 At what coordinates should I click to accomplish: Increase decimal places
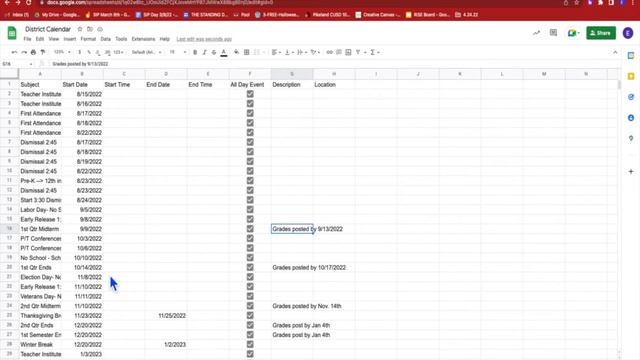click(107, 52)
